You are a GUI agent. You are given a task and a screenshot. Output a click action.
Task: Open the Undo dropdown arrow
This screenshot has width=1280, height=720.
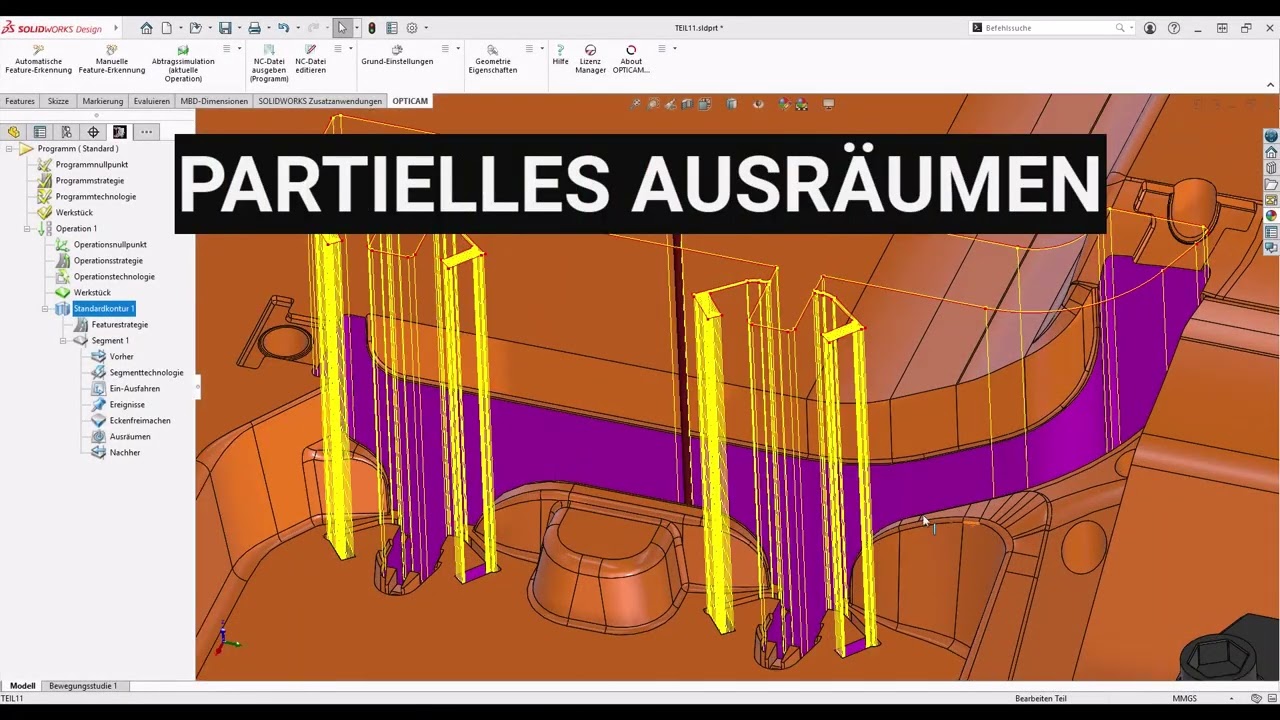tap(297, 28)
